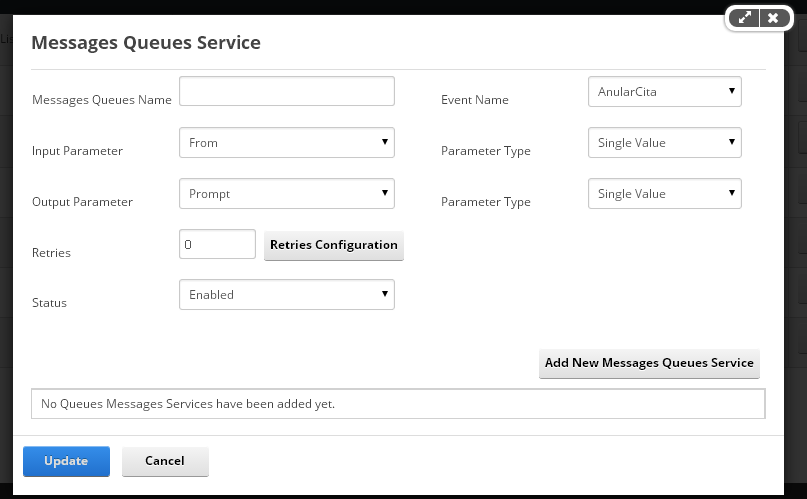Click the blue Update button

tap(66, 461)
